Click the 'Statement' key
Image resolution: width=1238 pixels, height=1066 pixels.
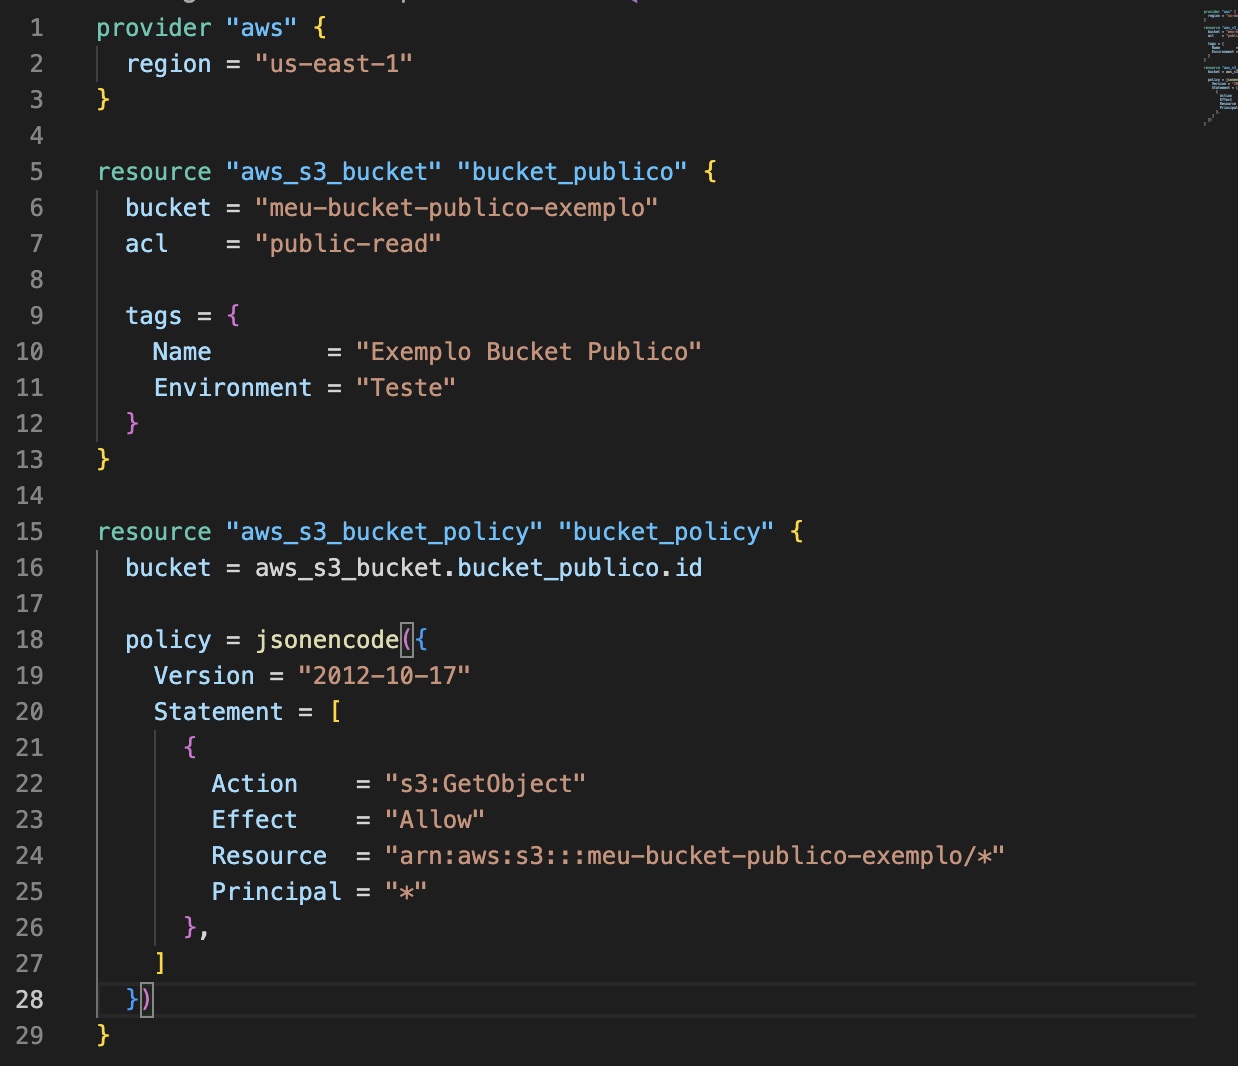point(218,713)
